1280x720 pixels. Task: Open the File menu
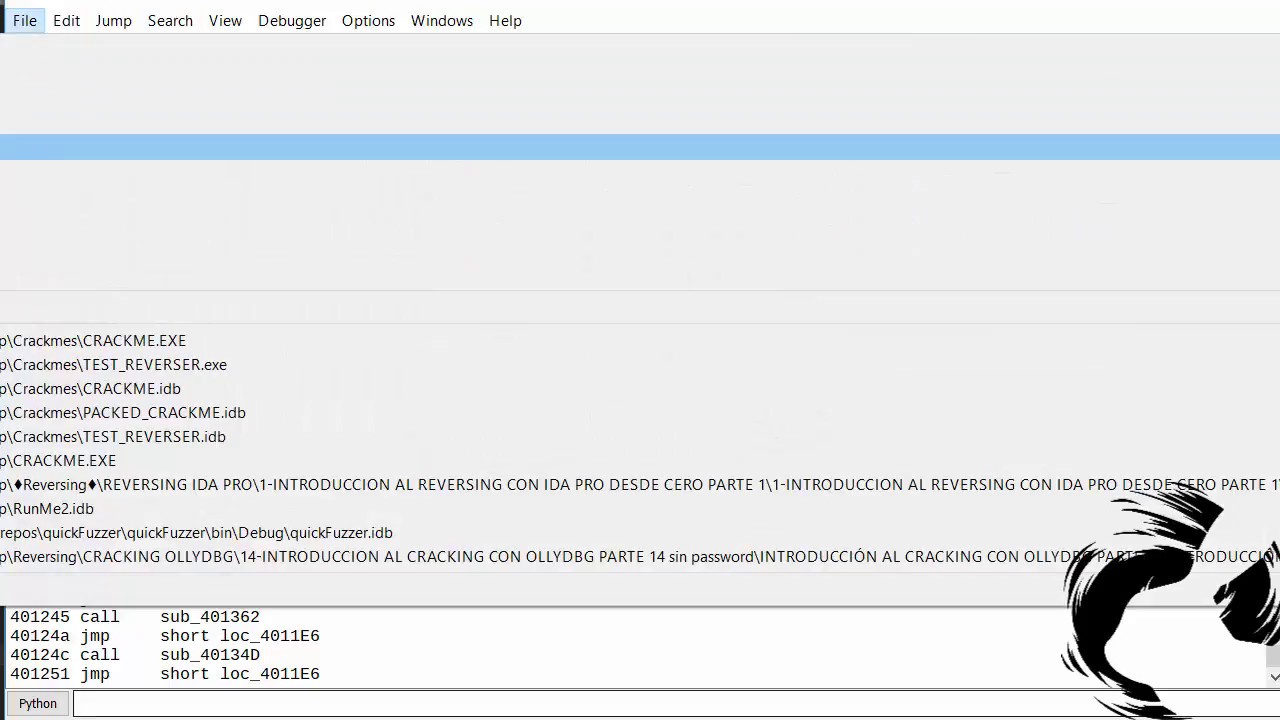[25, 20]
